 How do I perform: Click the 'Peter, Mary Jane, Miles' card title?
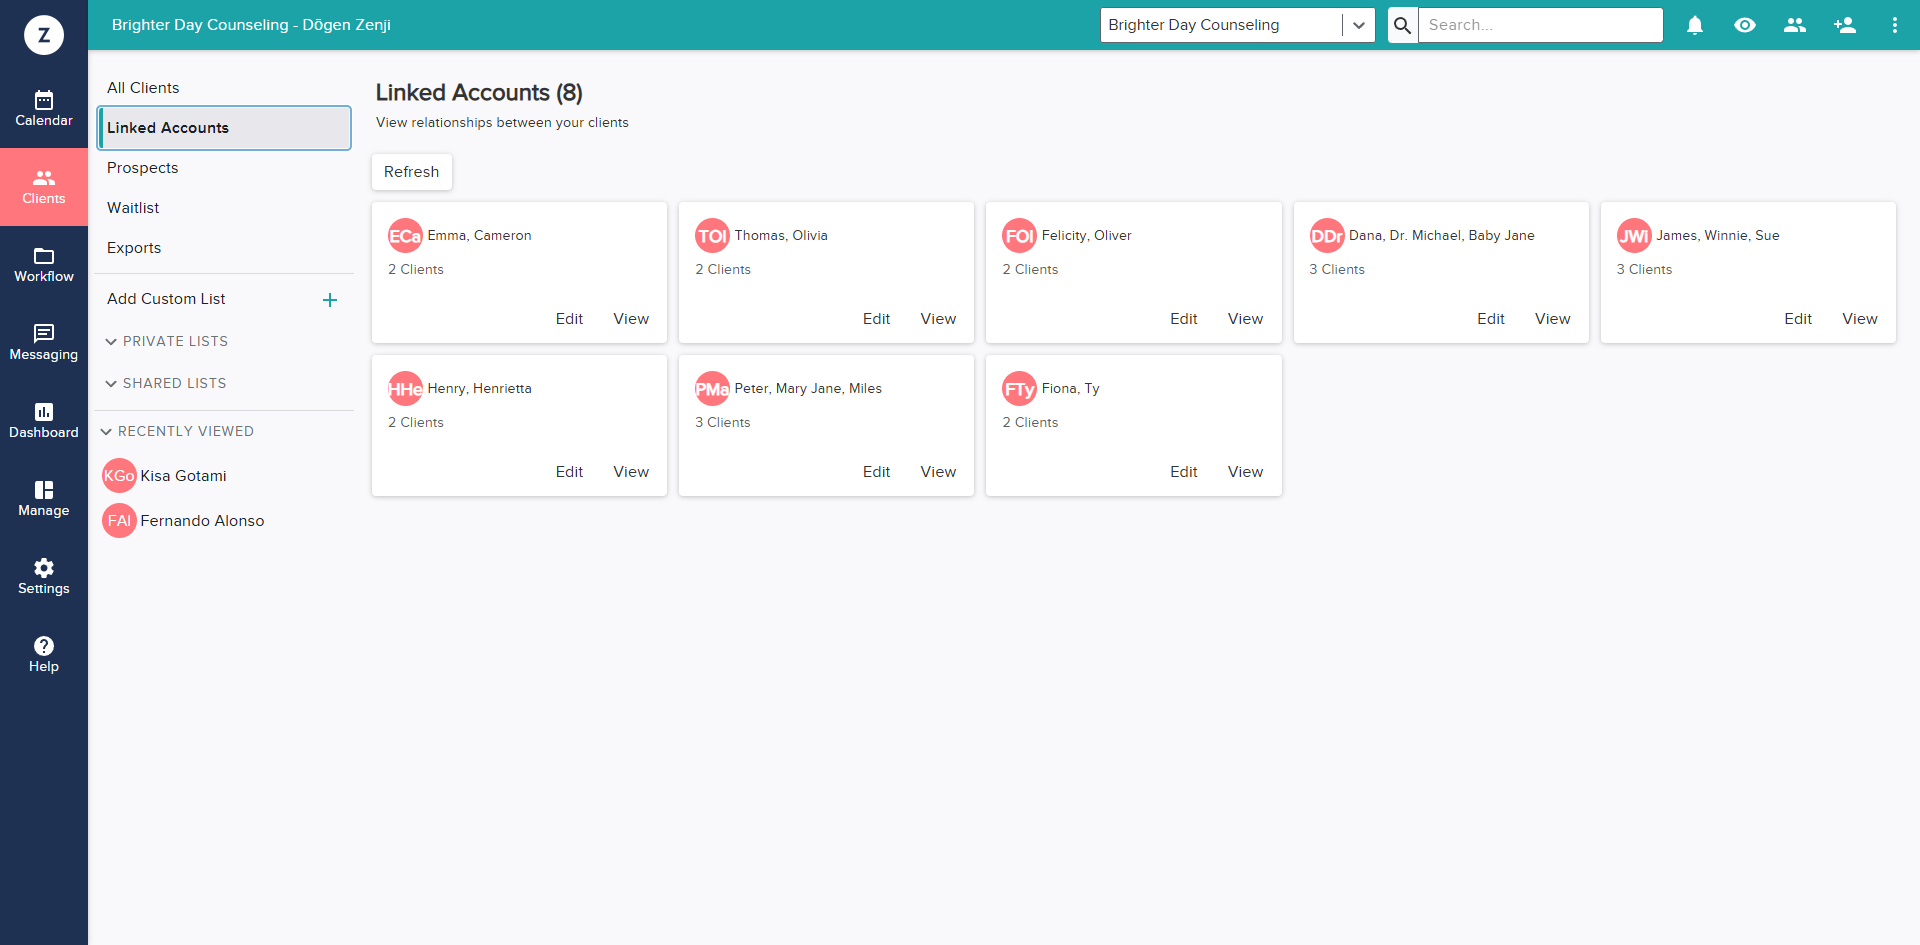click(808, 389)
